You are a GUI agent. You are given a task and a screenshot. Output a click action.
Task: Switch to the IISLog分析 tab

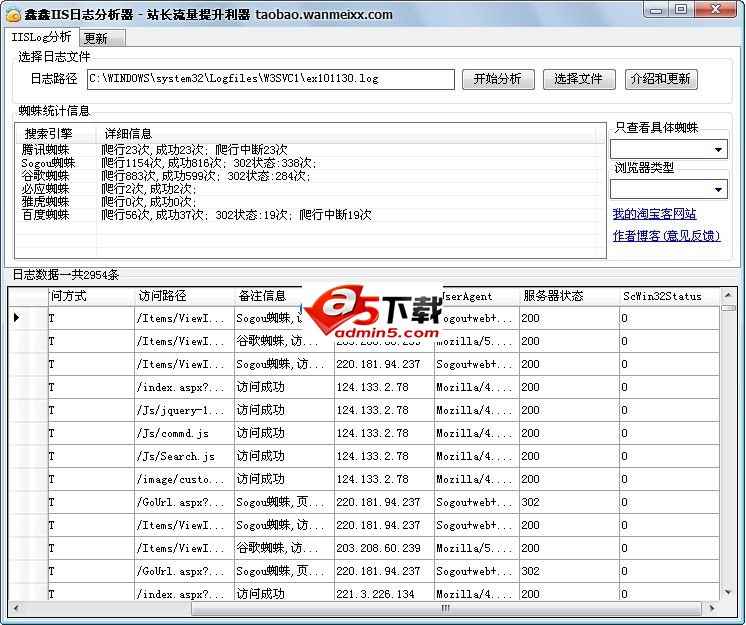(41, 37)
